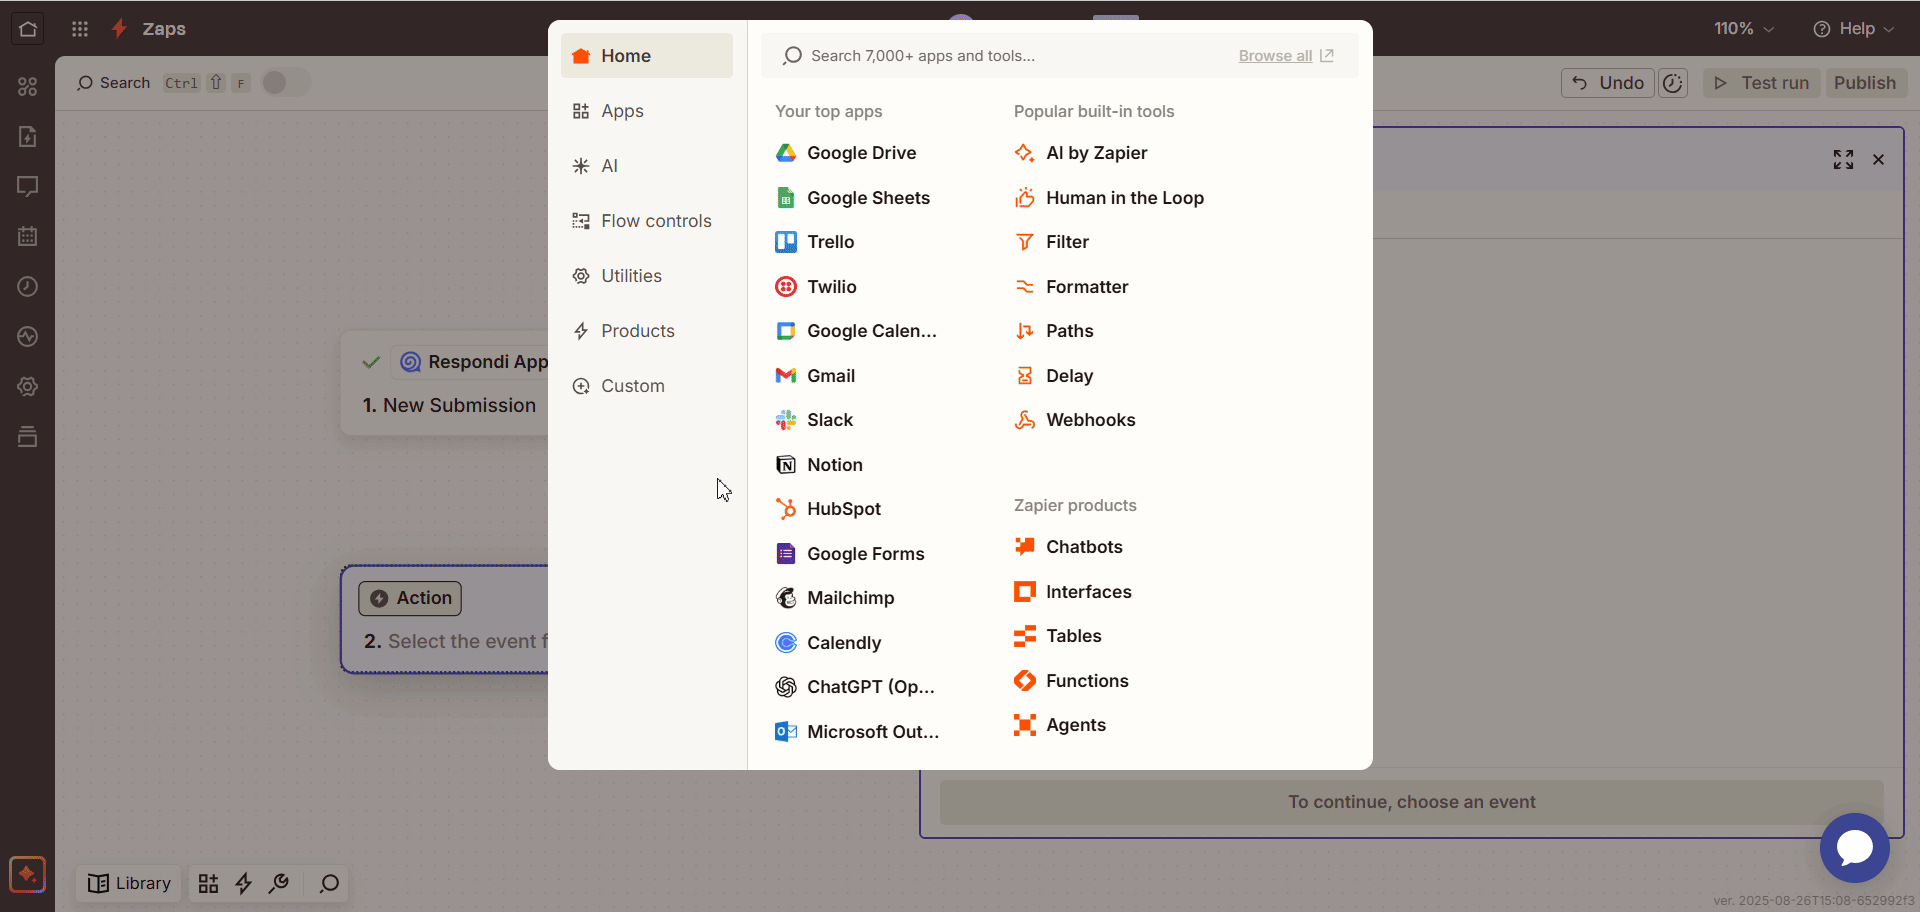The width and height of the screenshot is (1920, 912).
Task: Open sidebar history clock icon
Action: (27, 286)
